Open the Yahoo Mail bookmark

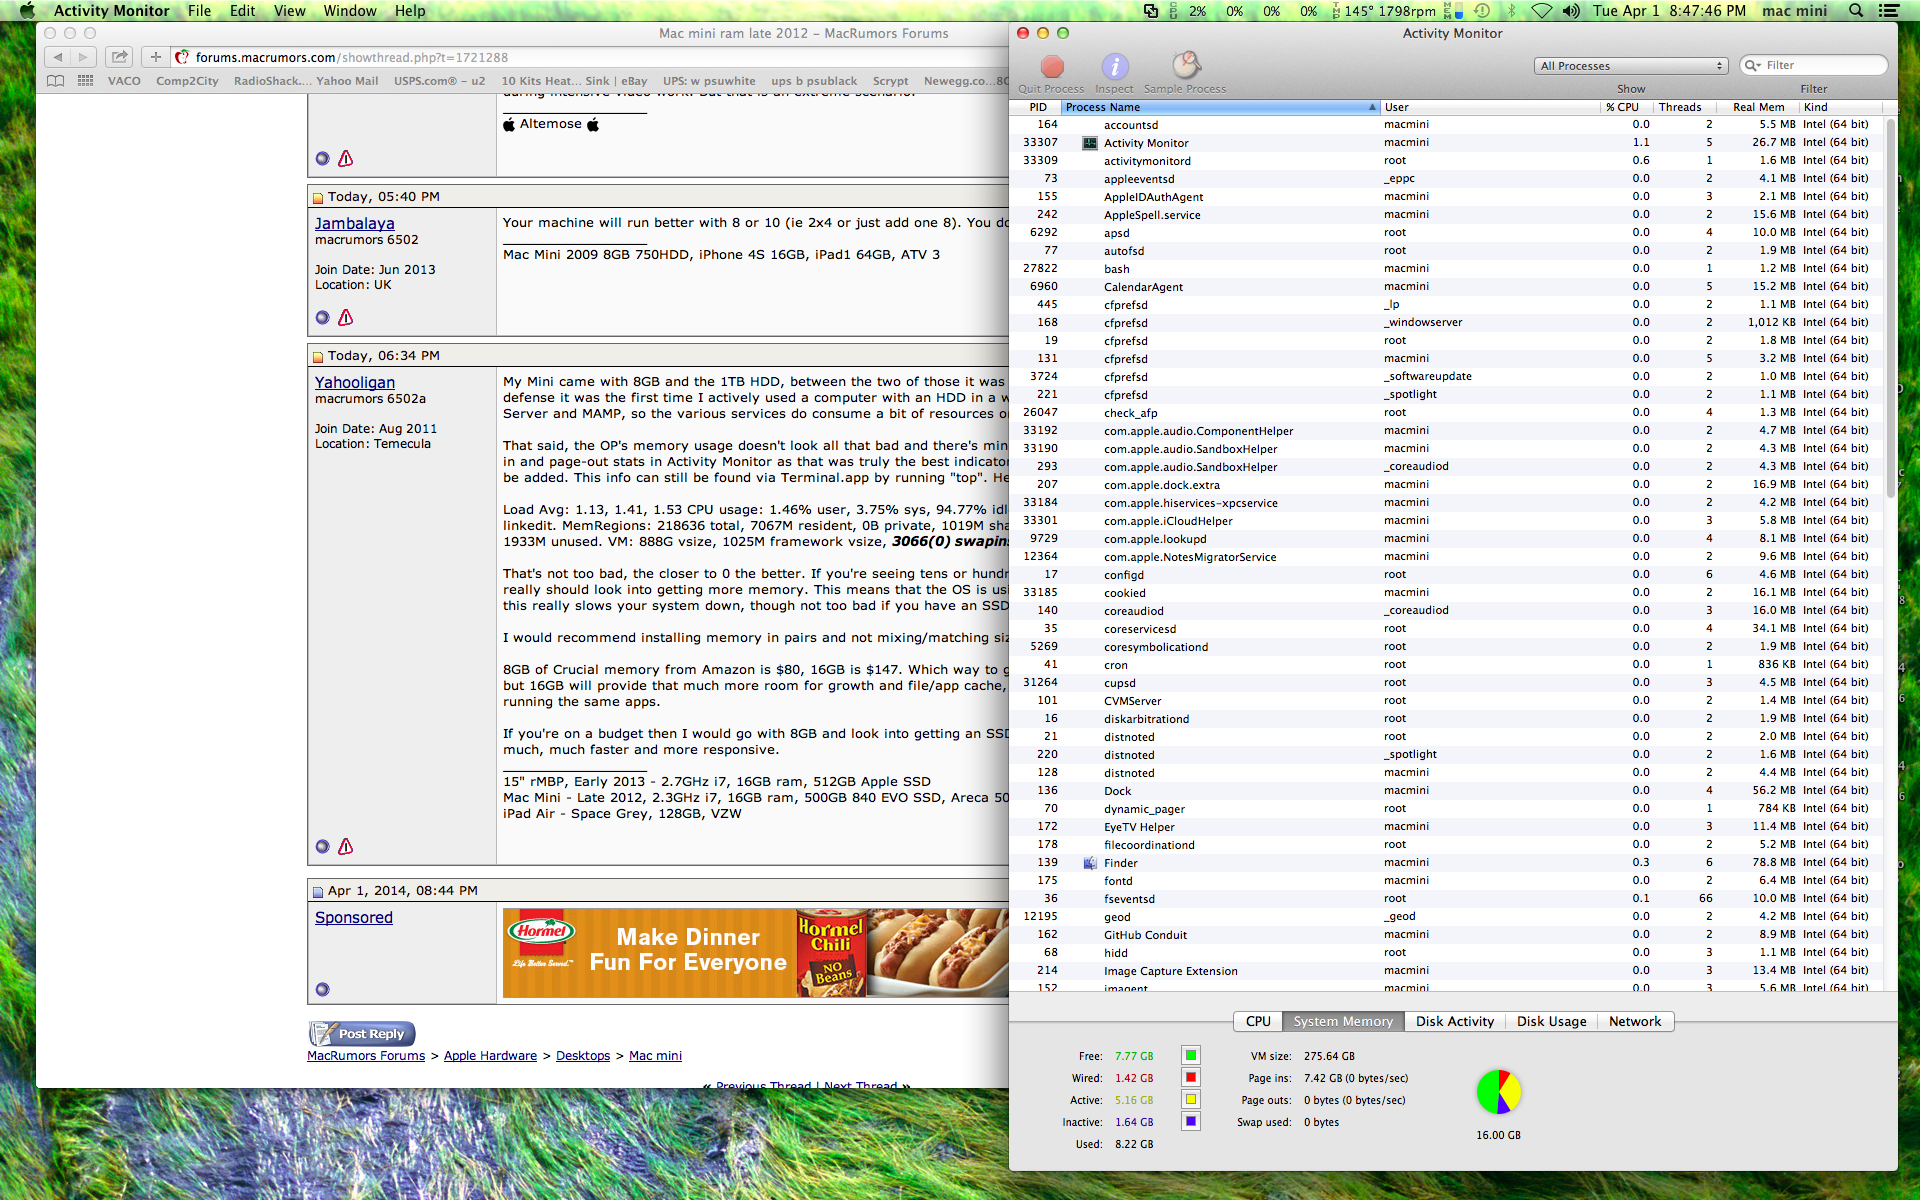click(x=347, y=81)
